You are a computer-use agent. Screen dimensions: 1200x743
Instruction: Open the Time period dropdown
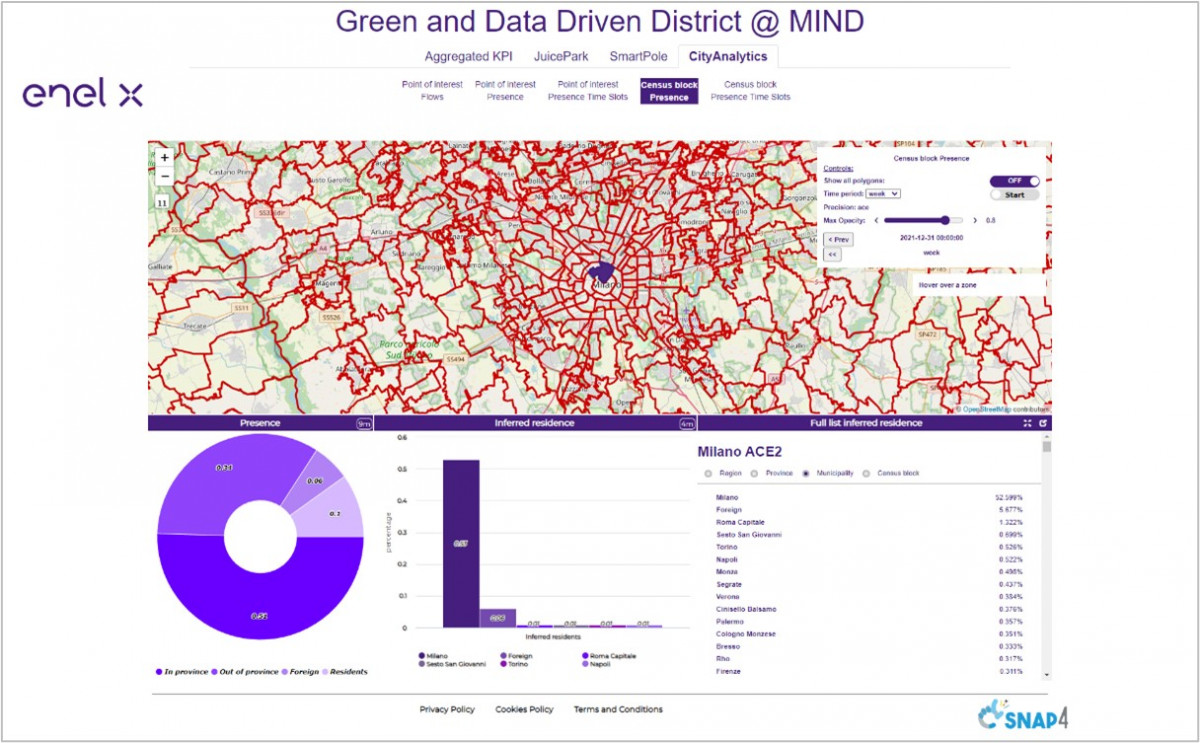(883, 193)
